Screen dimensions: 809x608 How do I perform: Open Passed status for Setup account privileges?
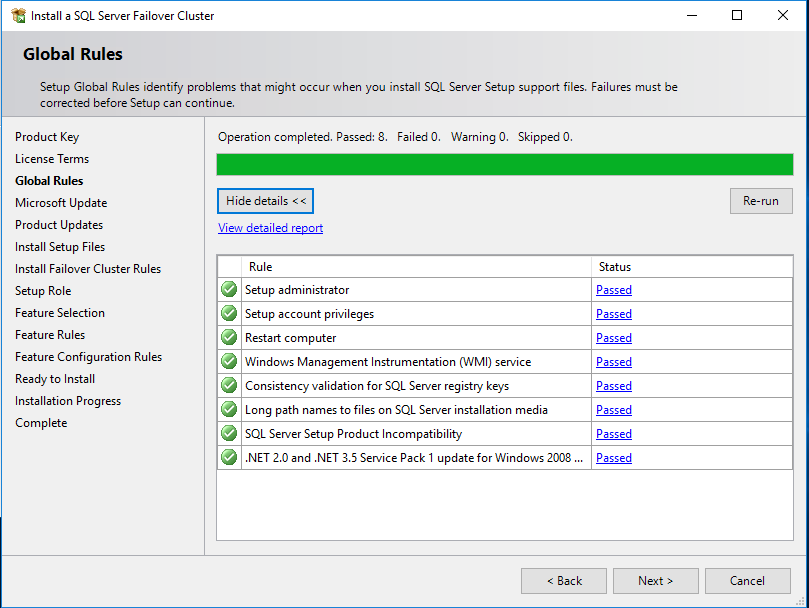613,314
